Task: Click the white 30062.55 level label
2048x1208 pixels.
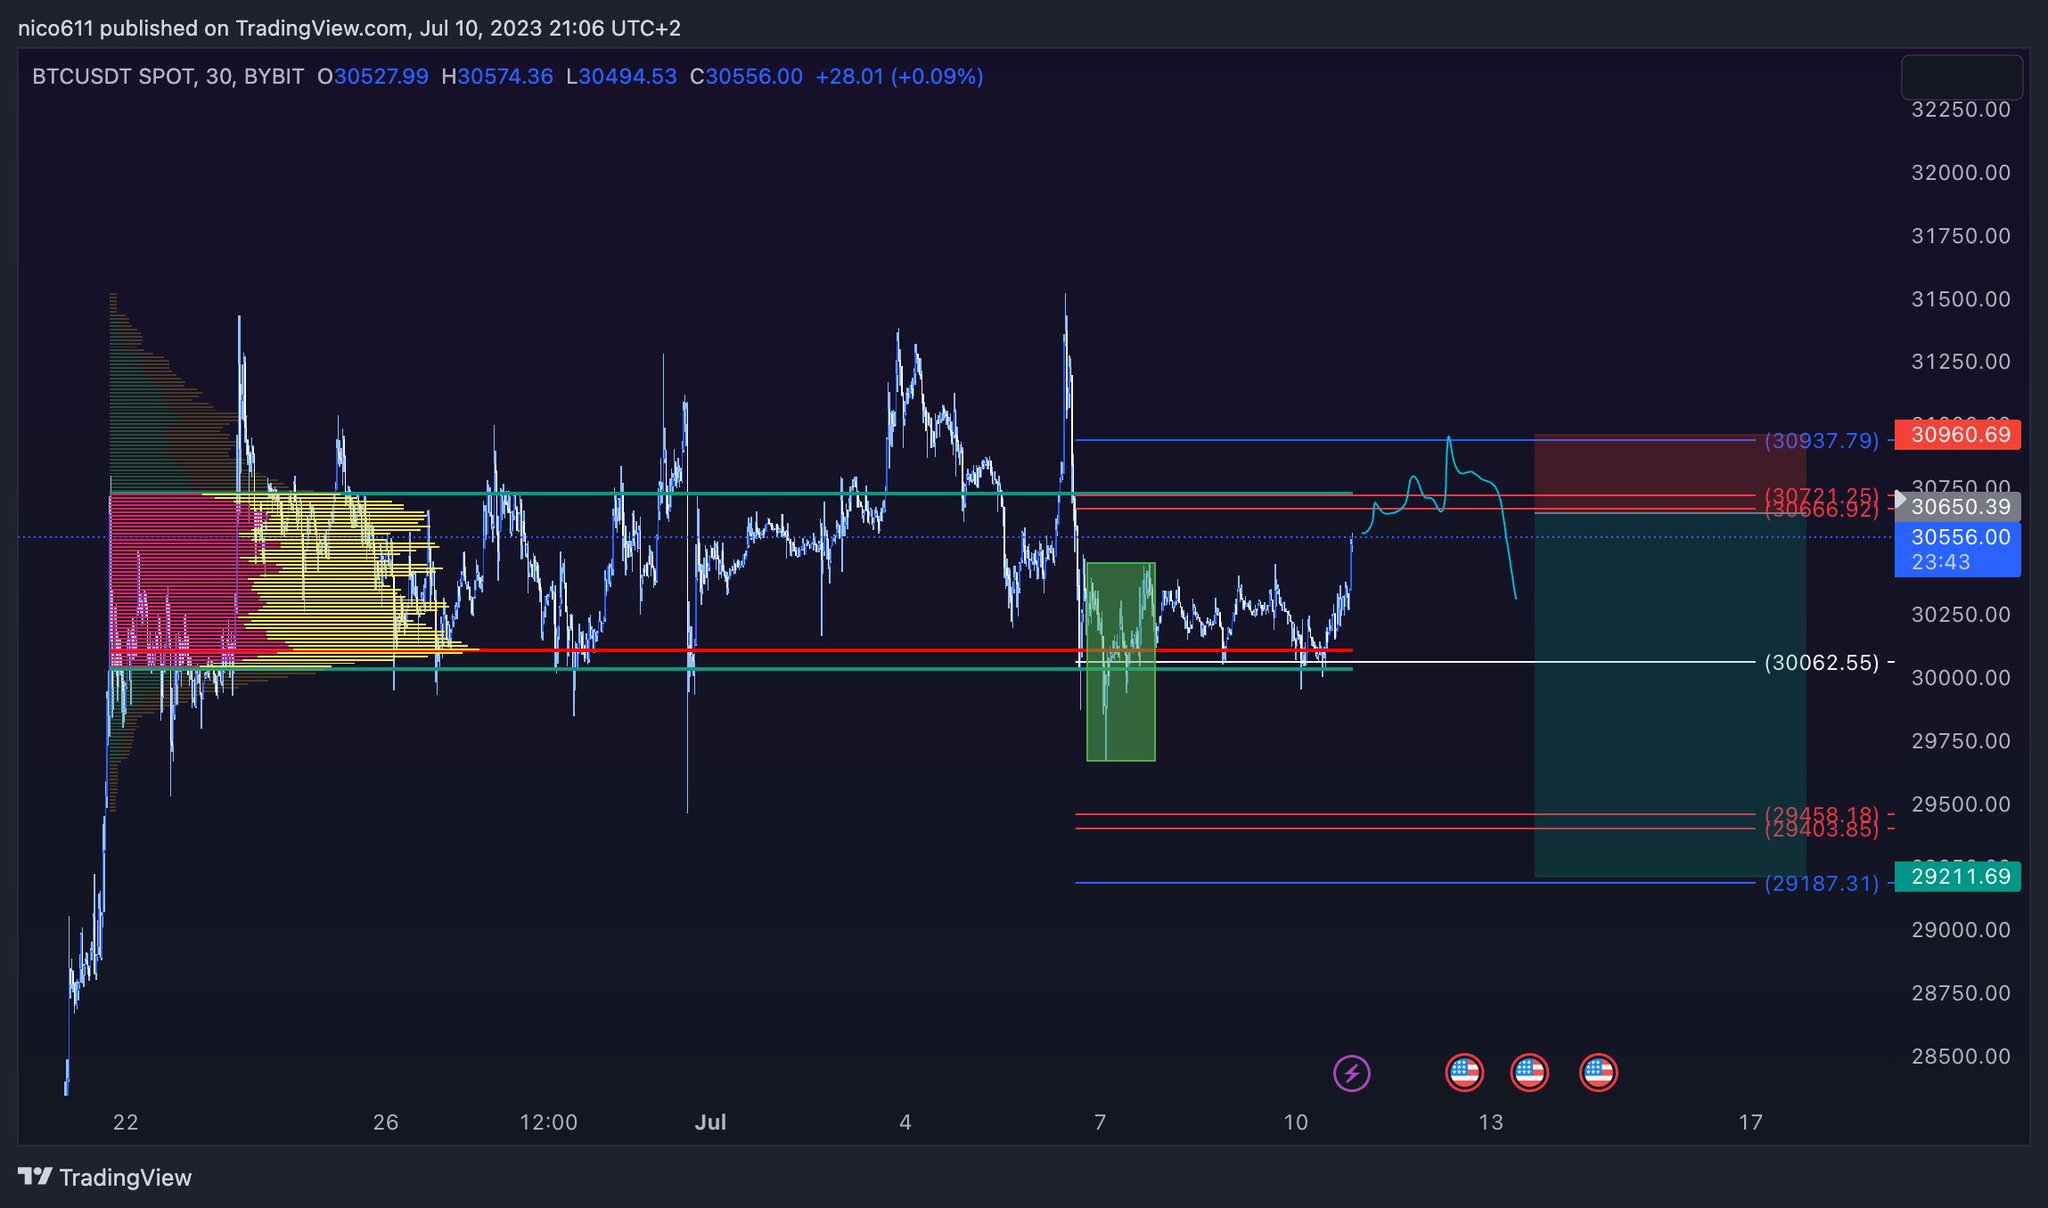Action: point(1821,663)
